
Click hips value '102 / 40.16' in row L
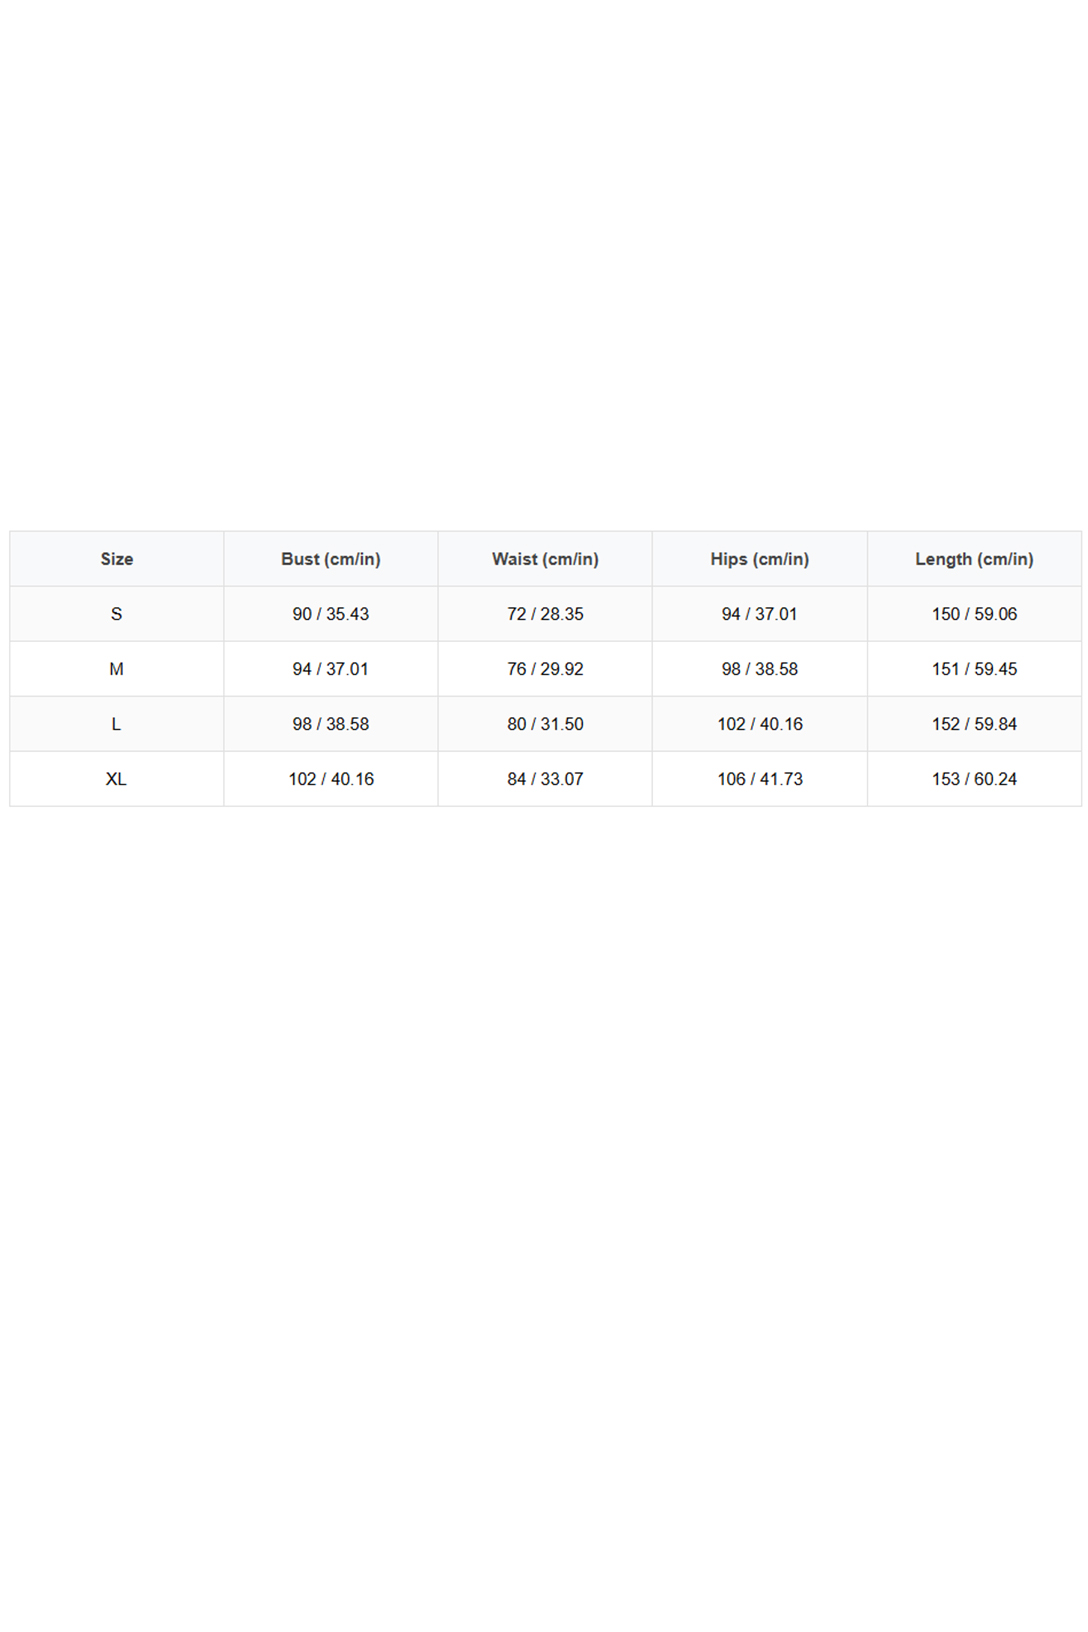click(x=760, y=724)
